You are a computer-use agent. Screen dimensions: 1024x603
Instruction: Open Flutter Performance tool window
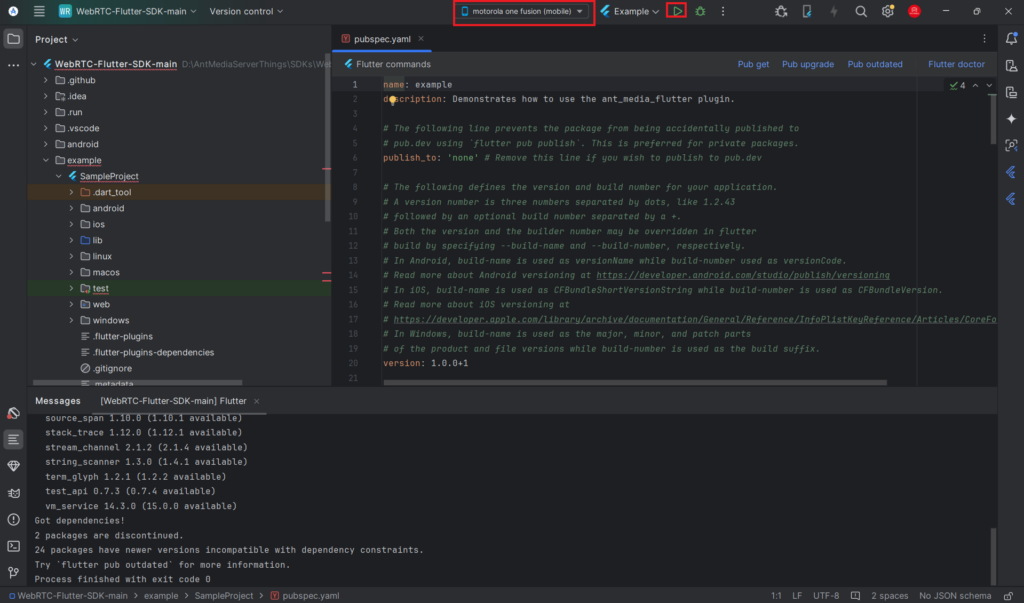(1011, 199)
